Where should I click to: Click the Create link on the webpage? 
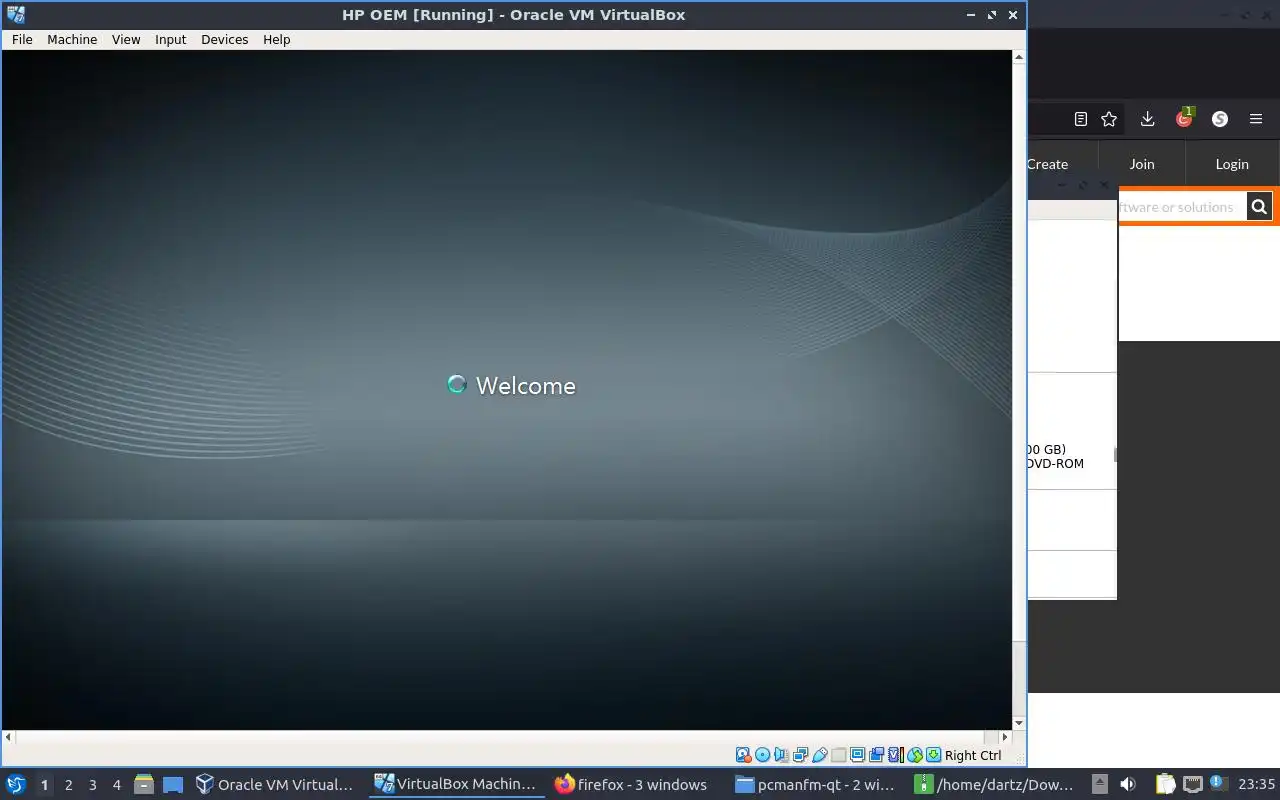[1047, 164]
